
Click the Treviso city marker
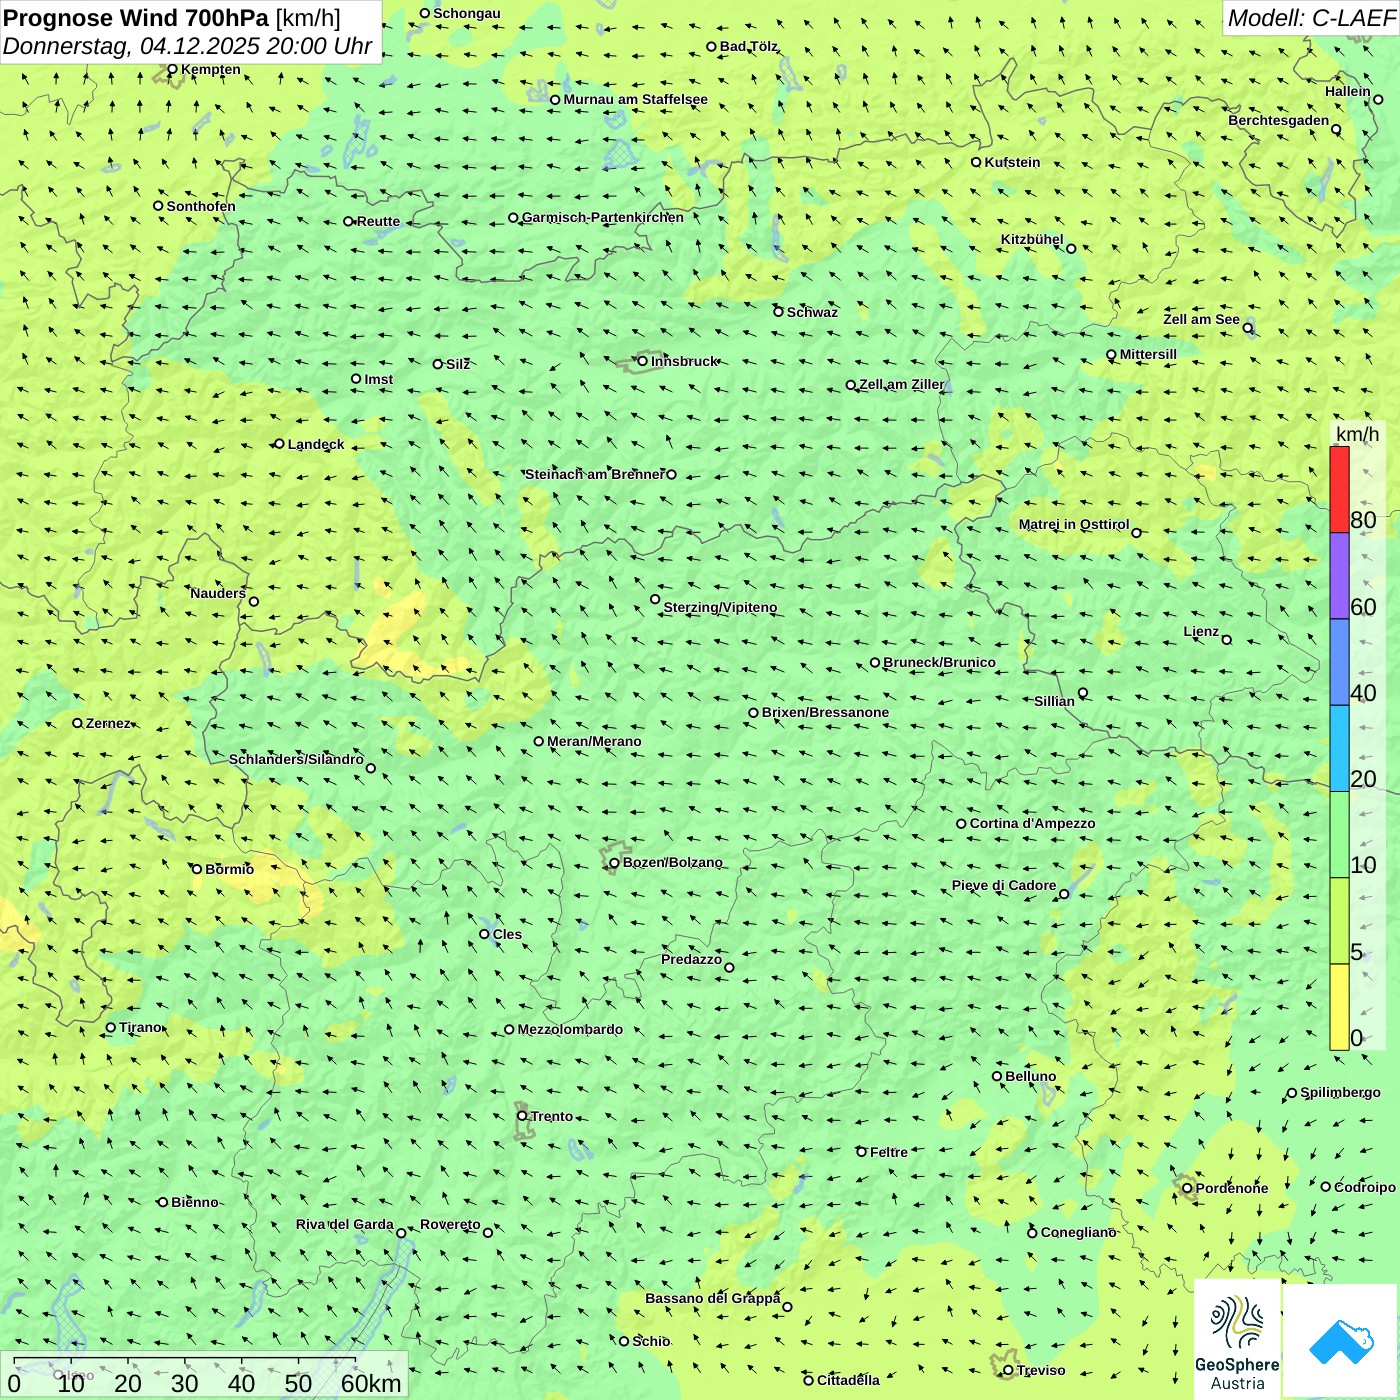(1008, 1371)
